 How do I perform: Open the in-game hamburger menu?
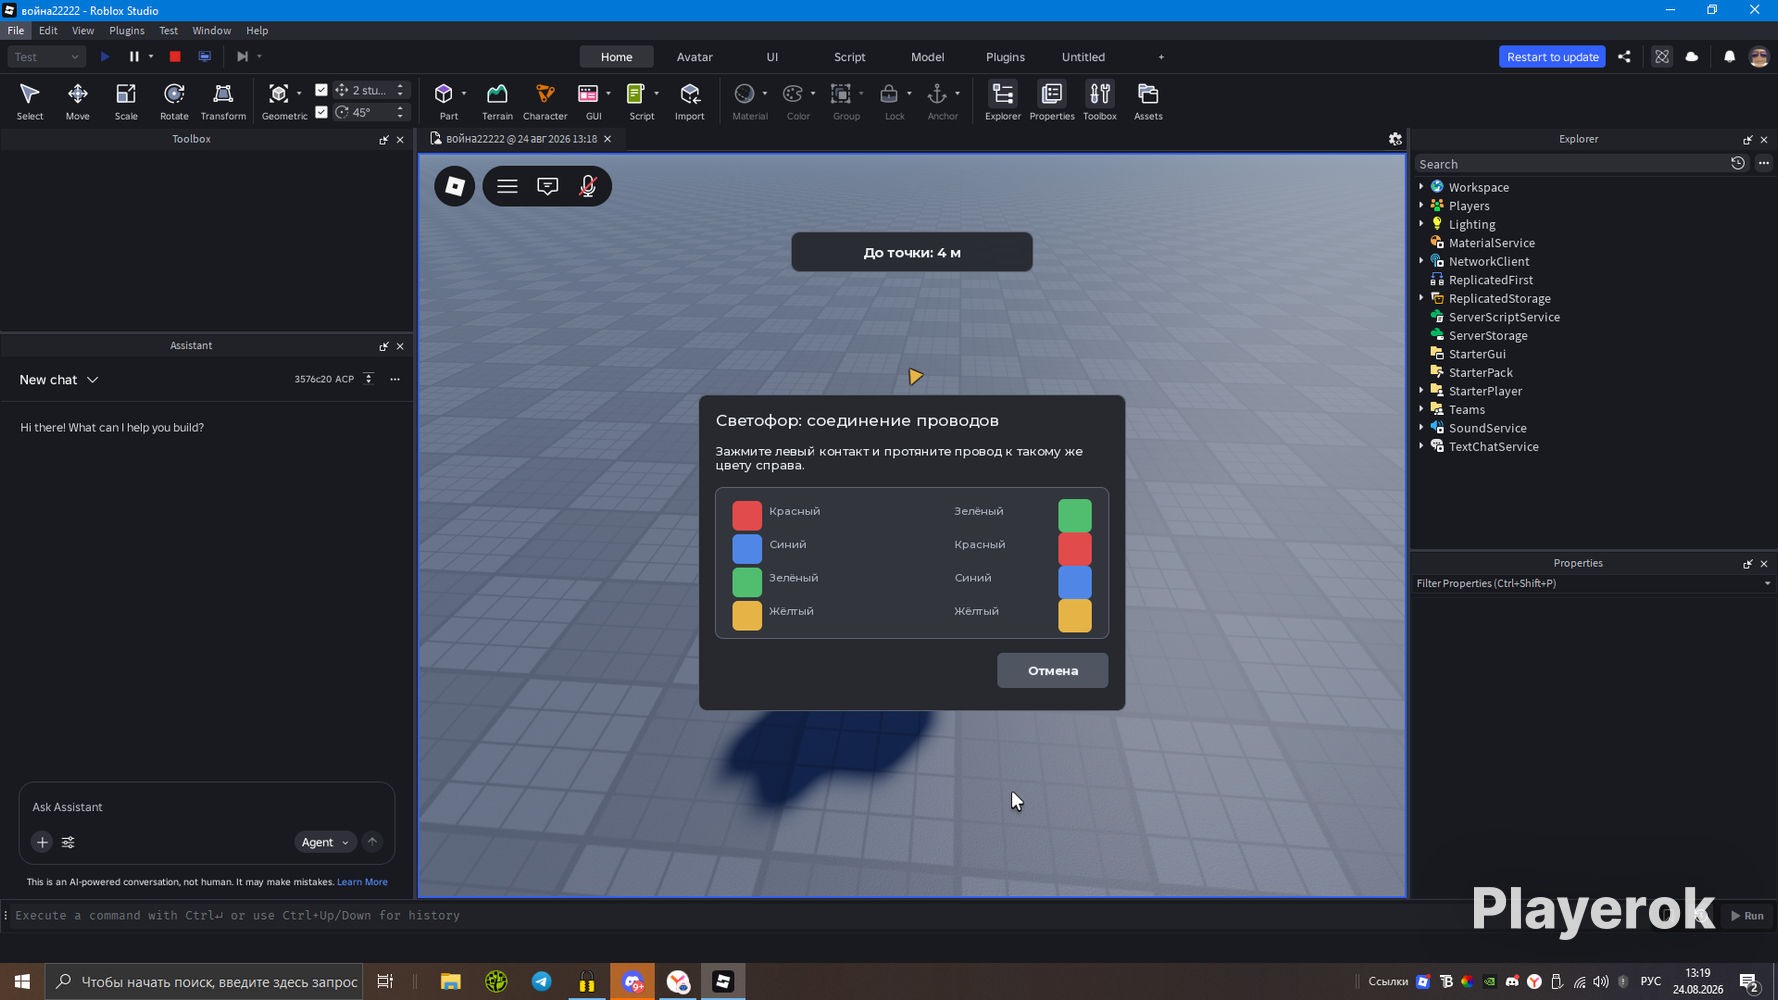(x=507, y=186)
